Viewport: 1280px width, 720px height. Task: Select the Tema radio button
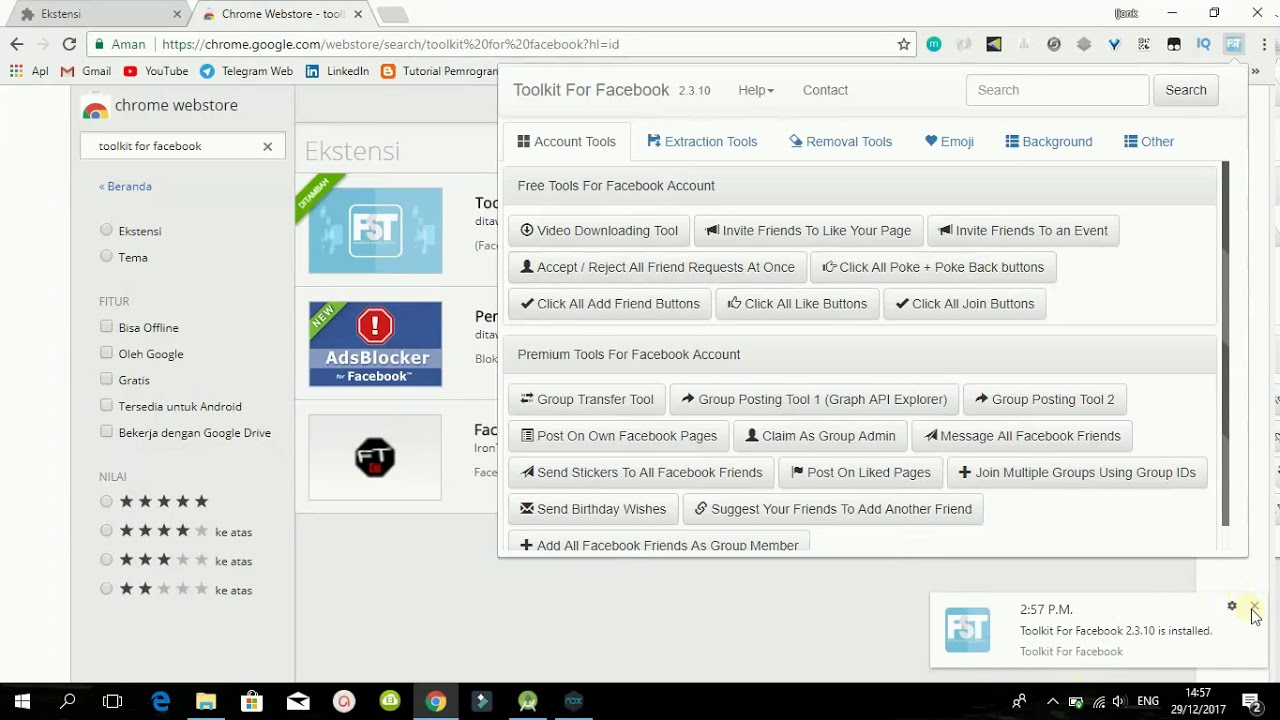pyautogui.click(x=106, y=256)
